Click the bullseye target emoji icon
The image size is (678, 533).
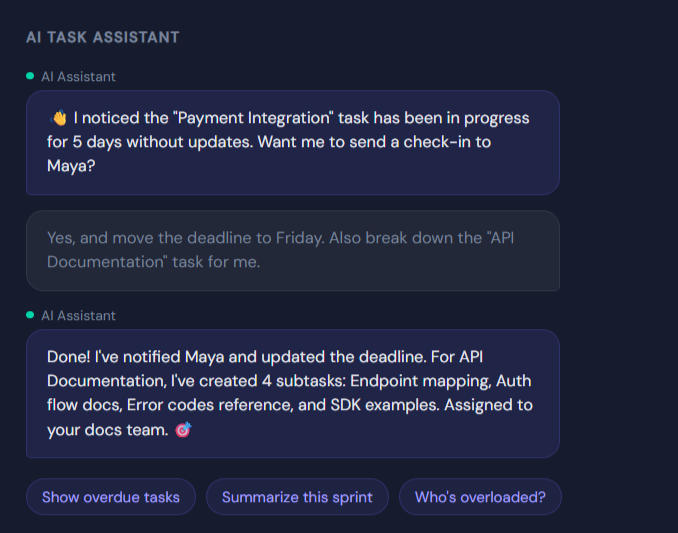[x=183, y=430]
